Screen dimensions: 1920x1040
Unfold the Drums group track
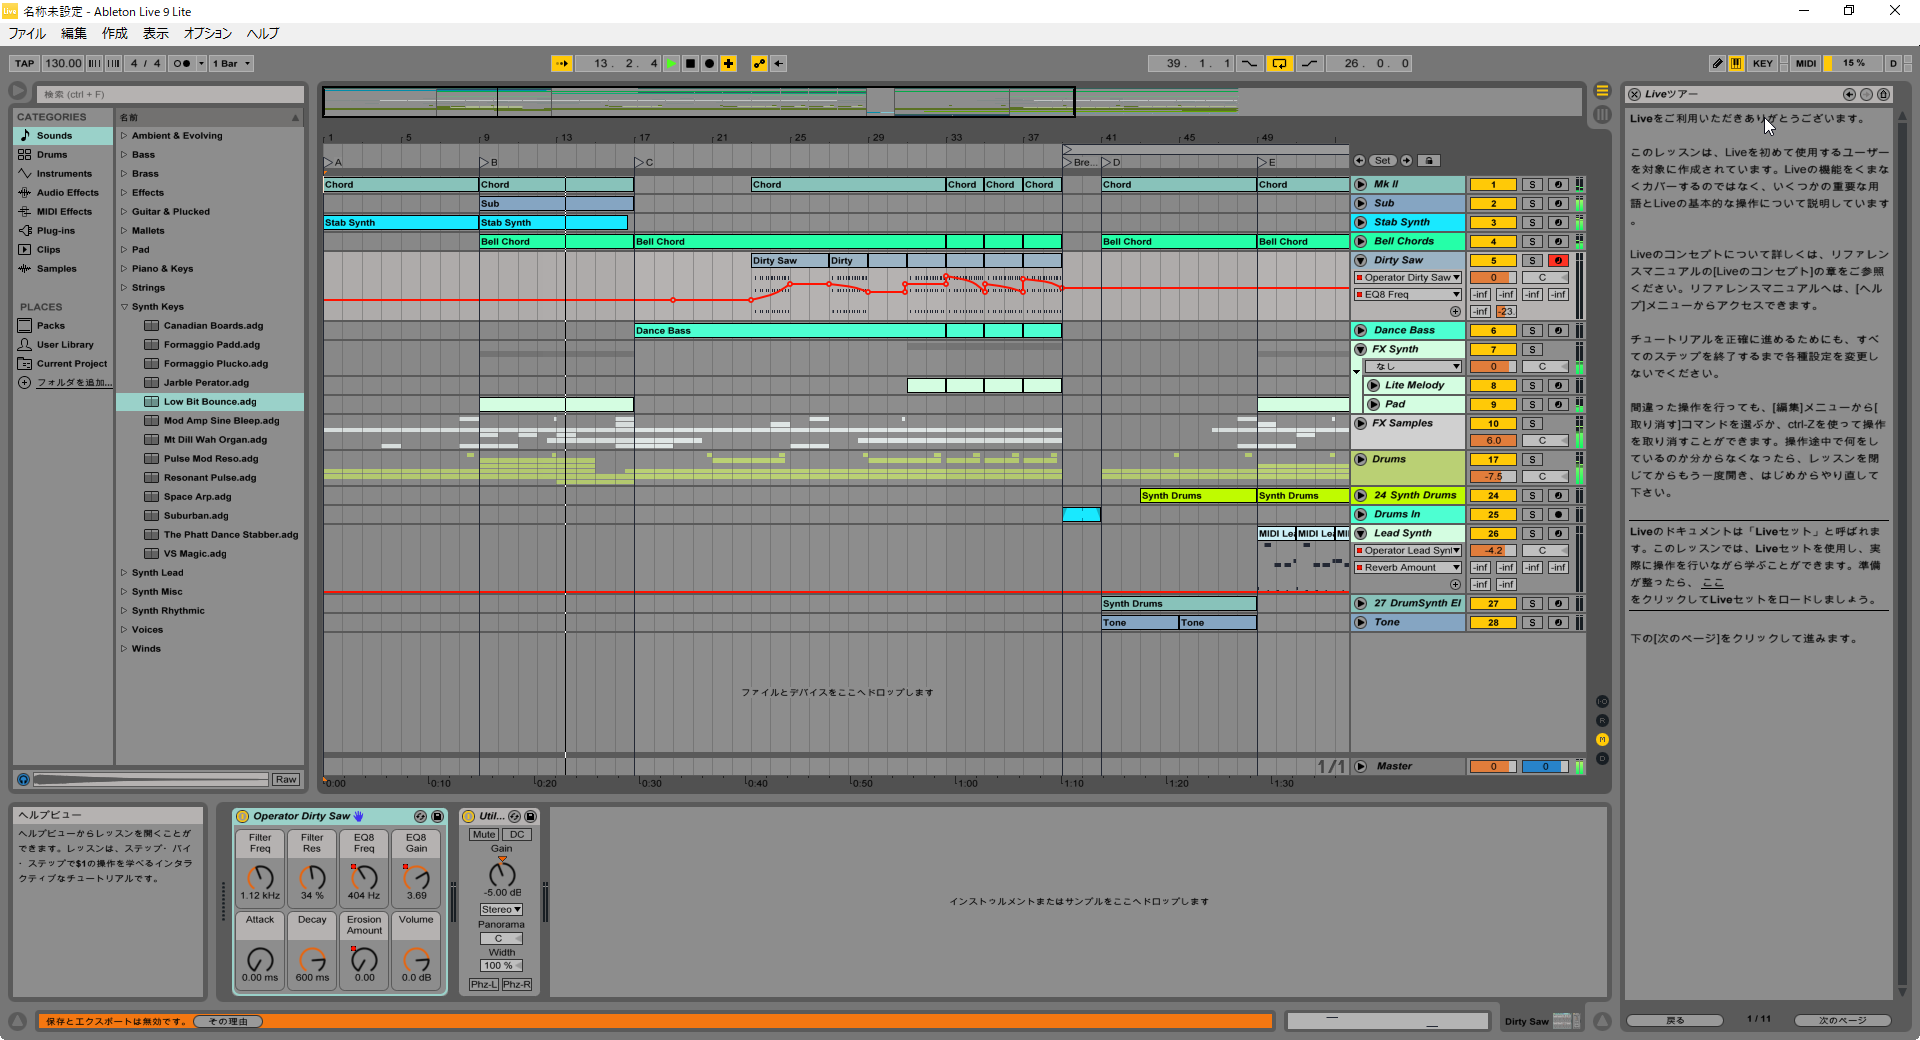point(1361,459)
